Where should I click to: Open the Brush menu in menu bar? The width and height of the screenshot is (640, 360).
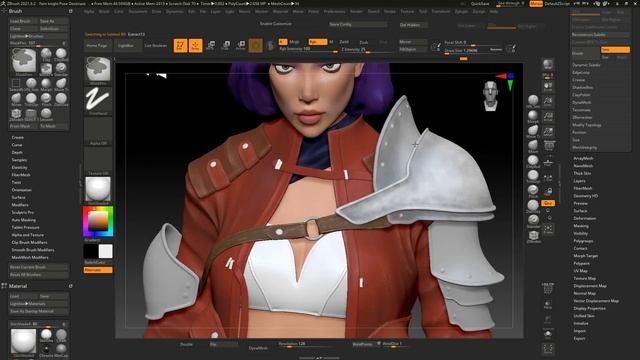click(104, 12)
